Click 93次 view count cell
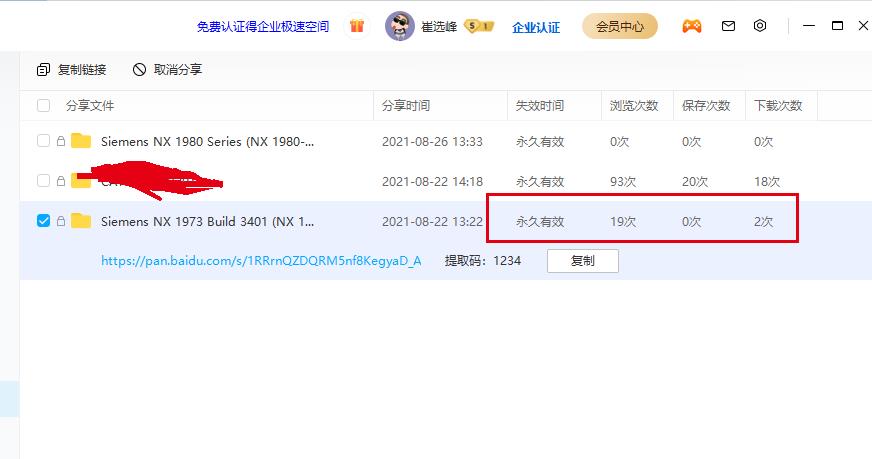872x459 pixels. [623, 182]
